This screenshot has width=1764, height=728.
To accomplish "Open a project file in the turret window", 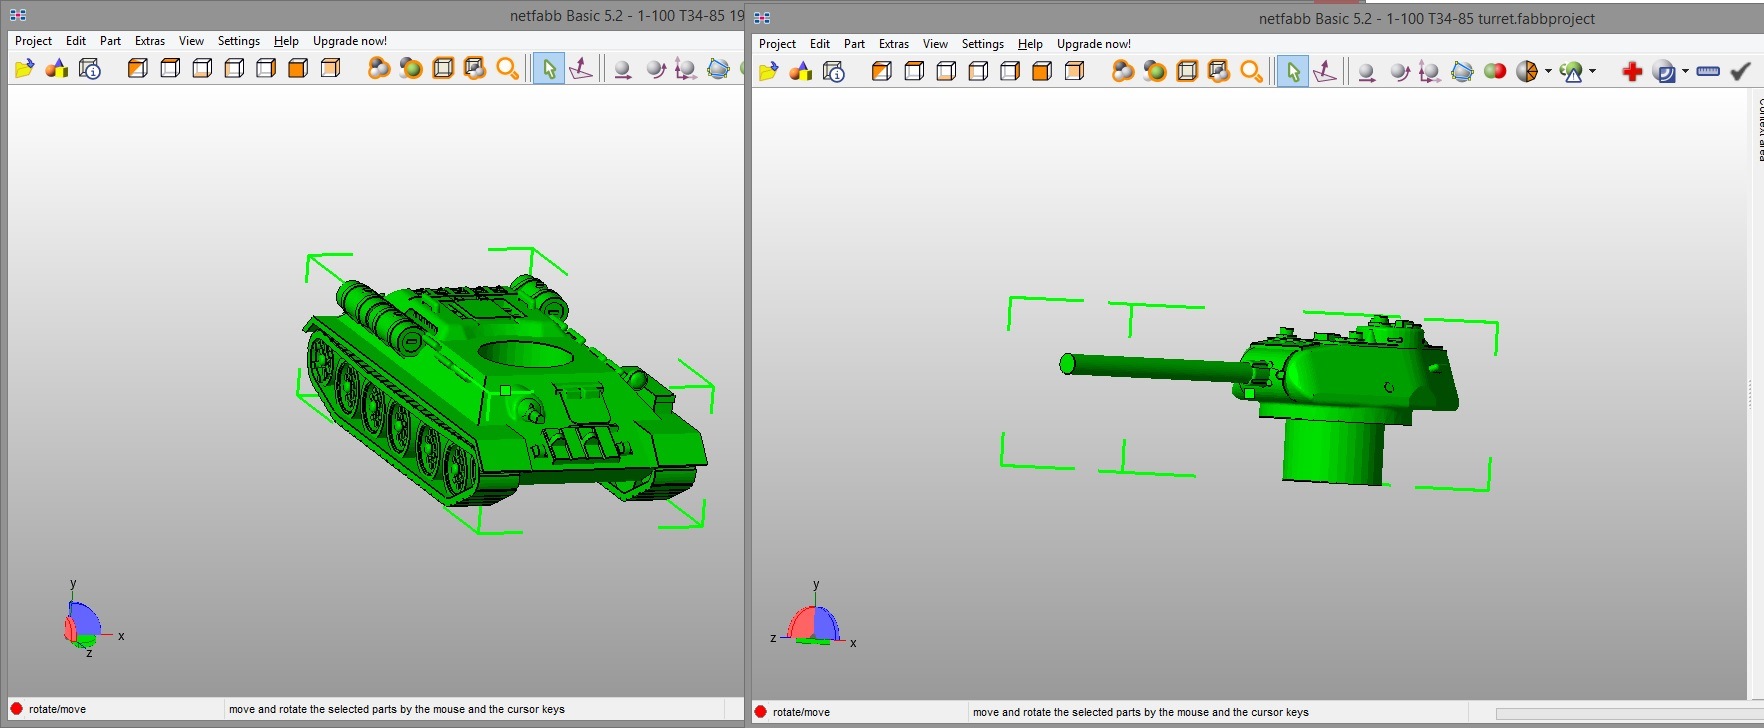I will click(768, 71).
